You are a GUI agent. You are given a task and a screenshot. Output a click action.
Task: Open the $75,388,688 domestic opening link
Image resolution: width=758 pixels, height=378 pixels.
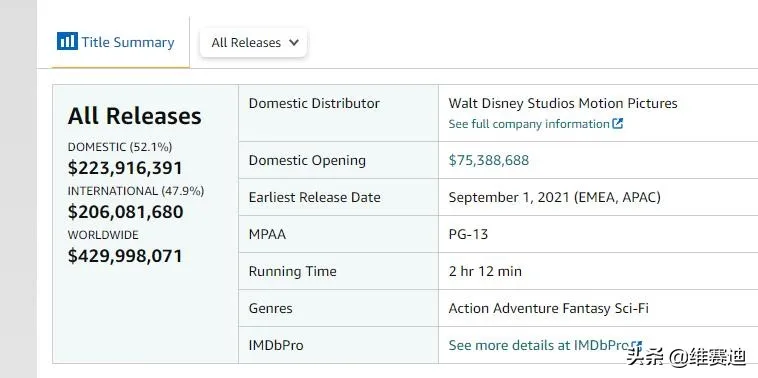point(489,160)
